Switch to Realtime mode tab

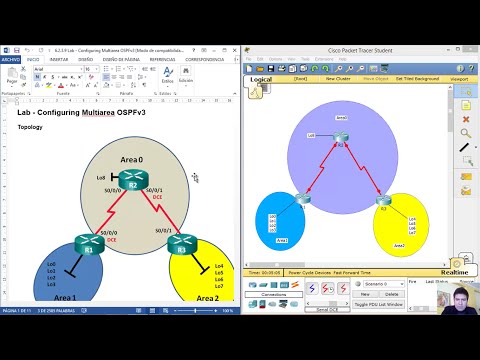[455, 272]
